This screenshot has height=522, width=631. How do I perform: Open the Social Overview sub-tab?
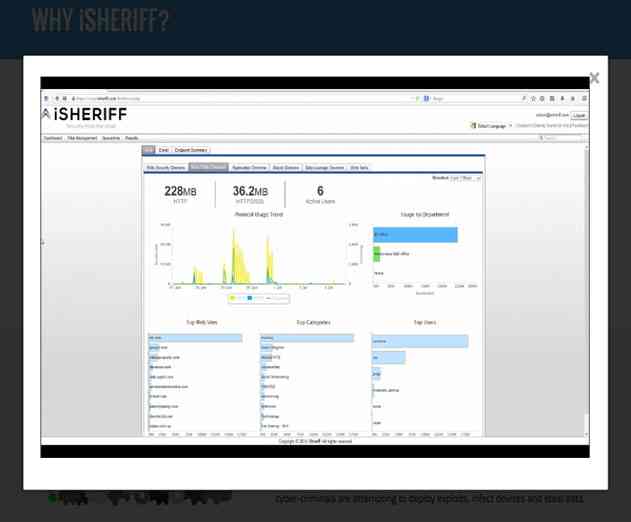[x=286, y=167]
